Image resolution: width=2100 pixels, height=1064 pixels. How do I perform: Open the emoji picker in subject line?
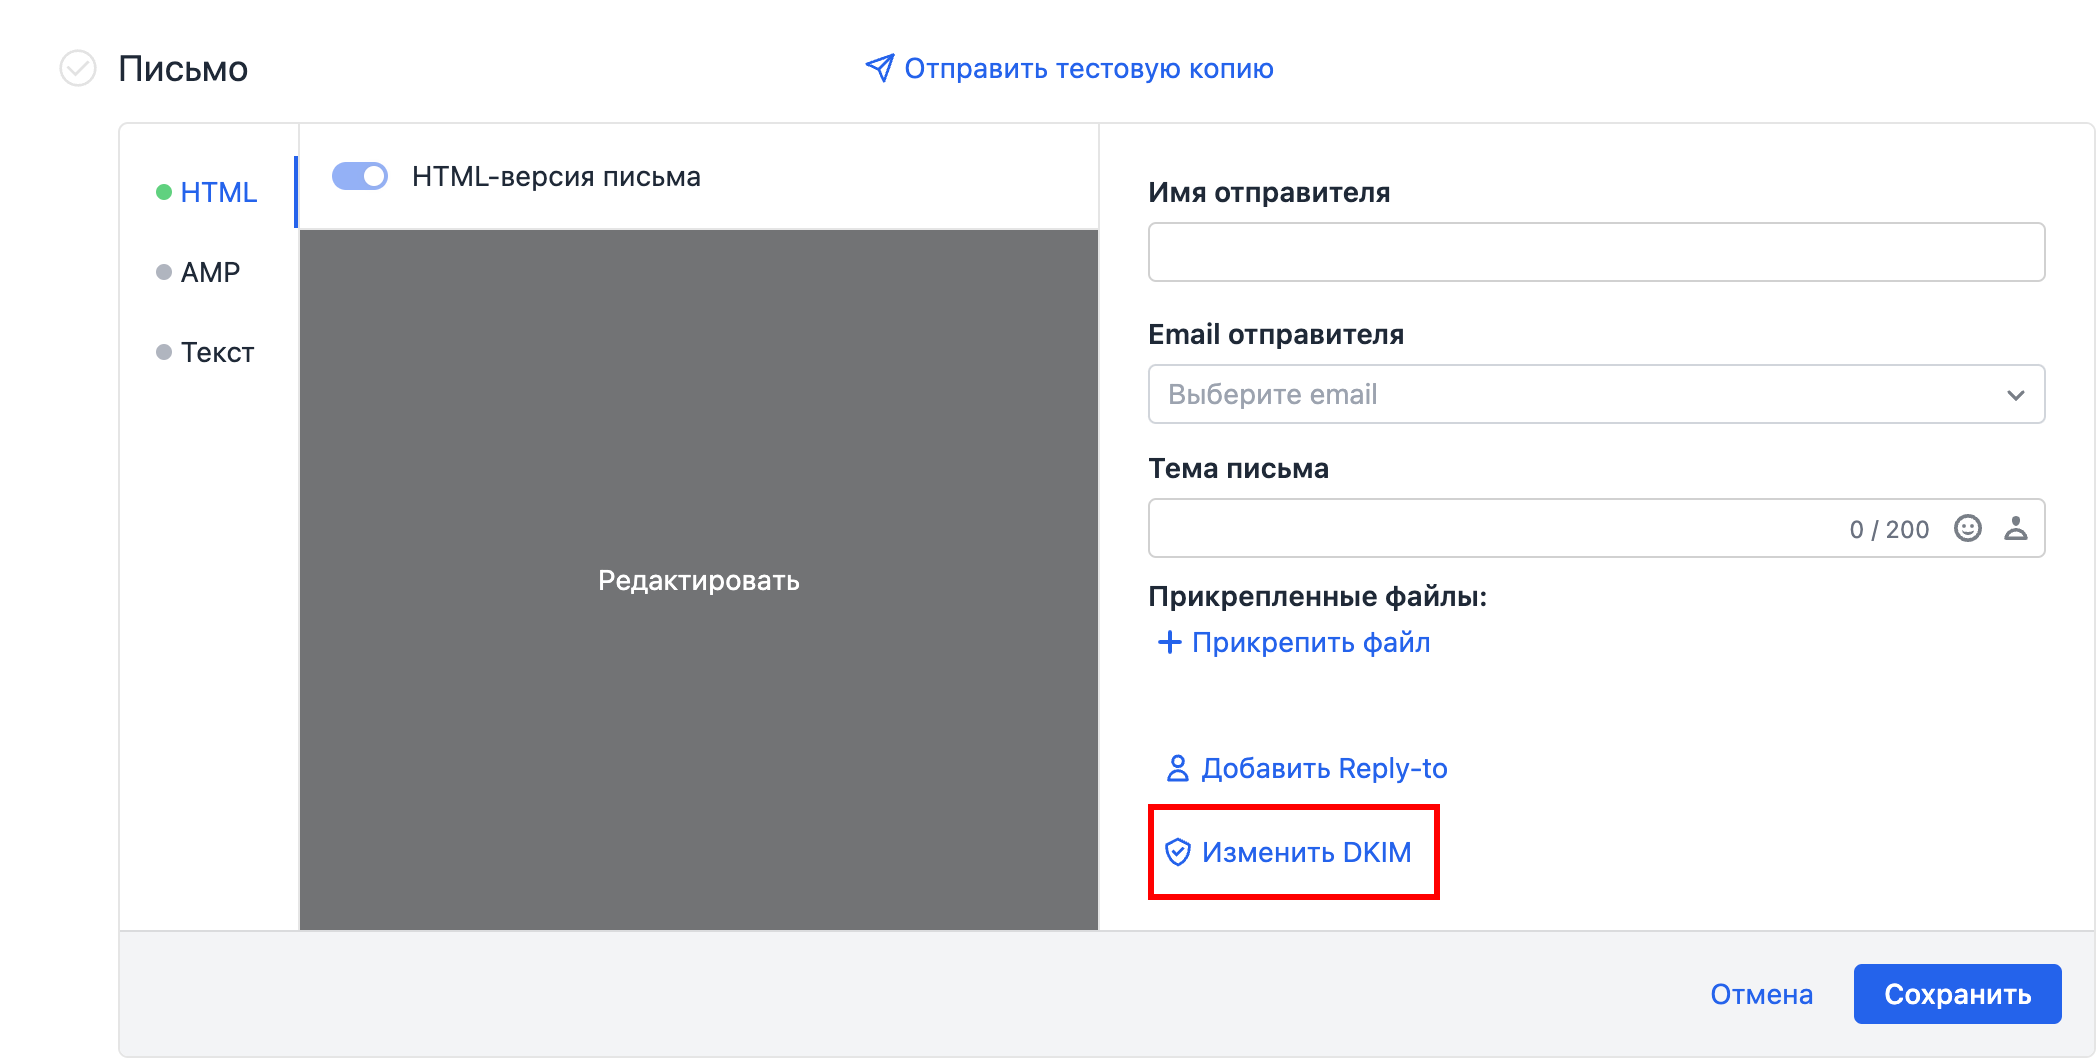click(x=1969, y=528)
